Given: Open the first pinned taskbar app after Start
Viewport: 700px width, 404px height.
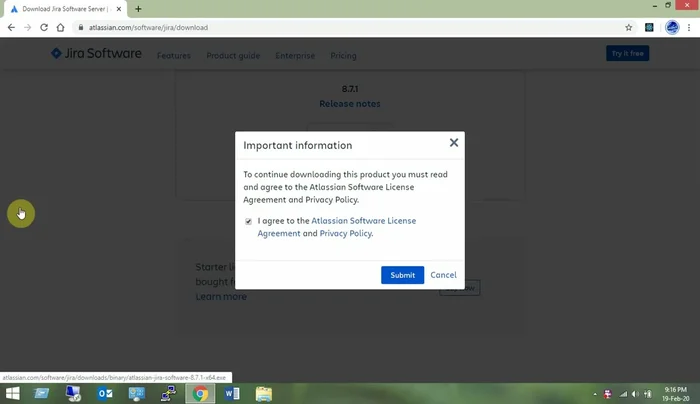Looking at the screenshot, I should (x=42, y=393).
